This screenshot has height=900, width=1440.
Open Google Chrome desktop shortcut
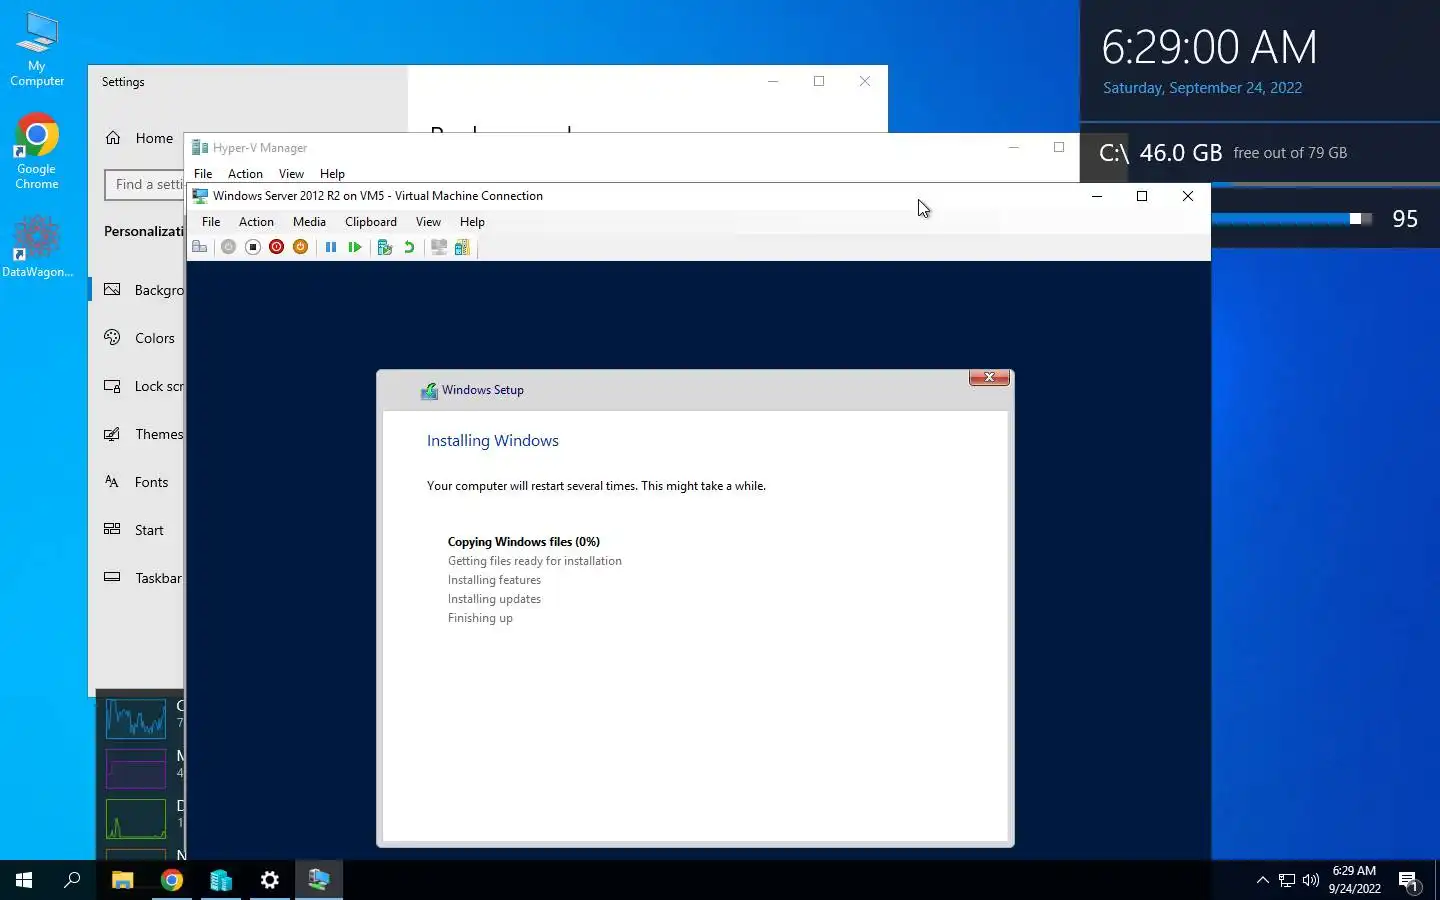tap(37, 152)
